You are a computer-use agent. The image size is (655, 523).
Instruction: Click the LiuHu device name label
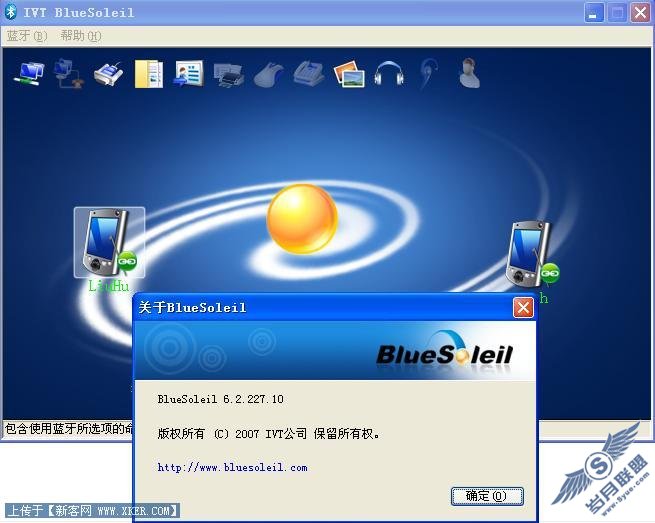point(109,286)
